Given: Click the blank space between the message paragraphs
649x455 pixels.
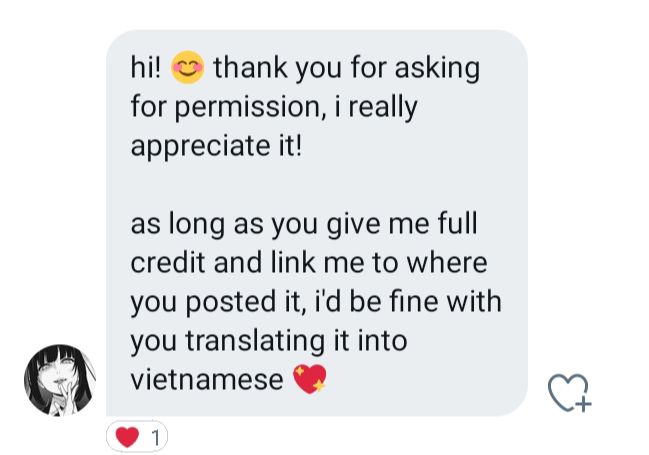Looking at the screenshot, I should click(317, 185).
